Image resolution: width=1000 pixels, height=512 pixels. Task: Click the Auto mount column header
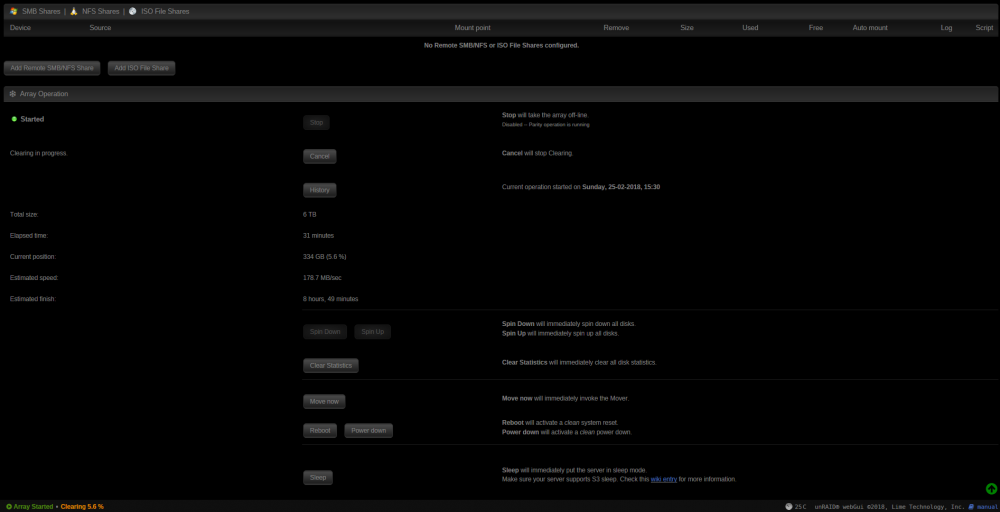pos(870,28)
